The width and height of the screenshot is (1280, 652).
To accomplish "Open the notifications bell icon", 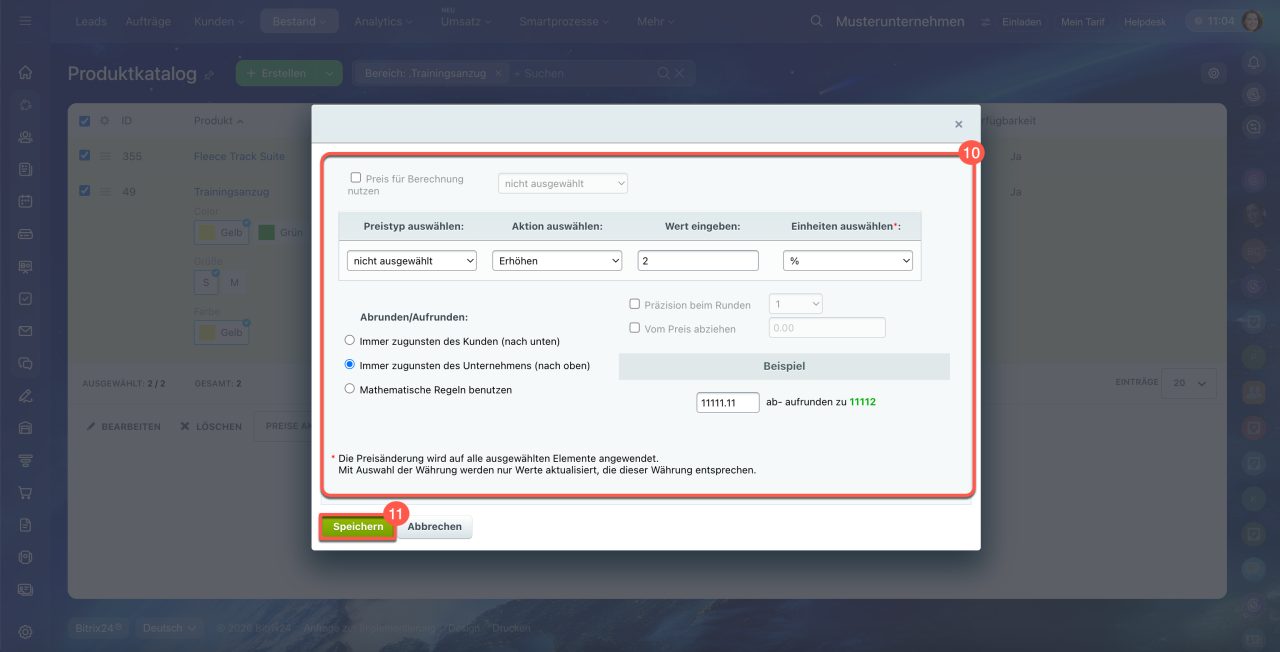I will (1254, 62).
